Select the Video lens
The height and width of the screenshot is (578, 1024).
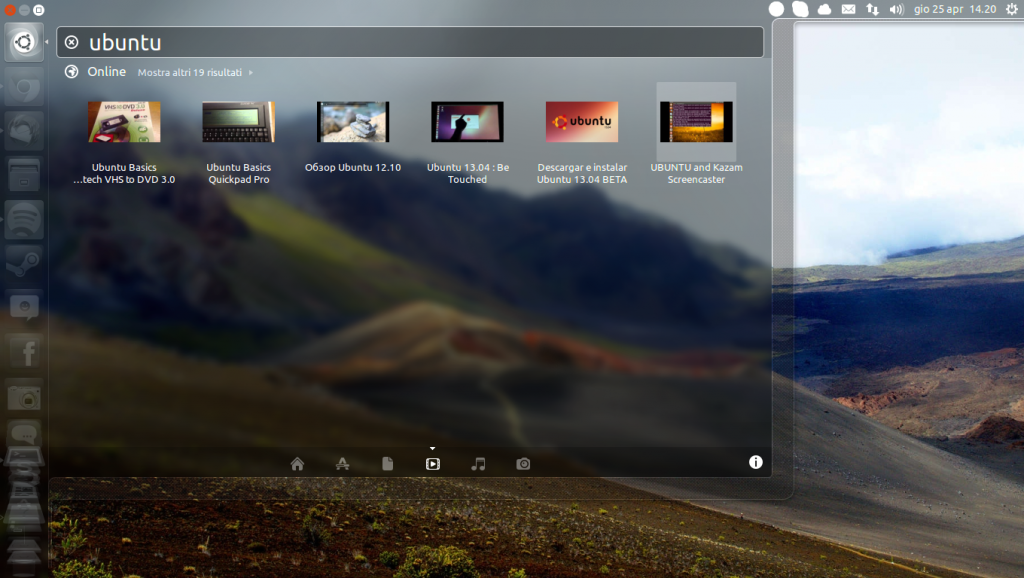tap(432, 464)
